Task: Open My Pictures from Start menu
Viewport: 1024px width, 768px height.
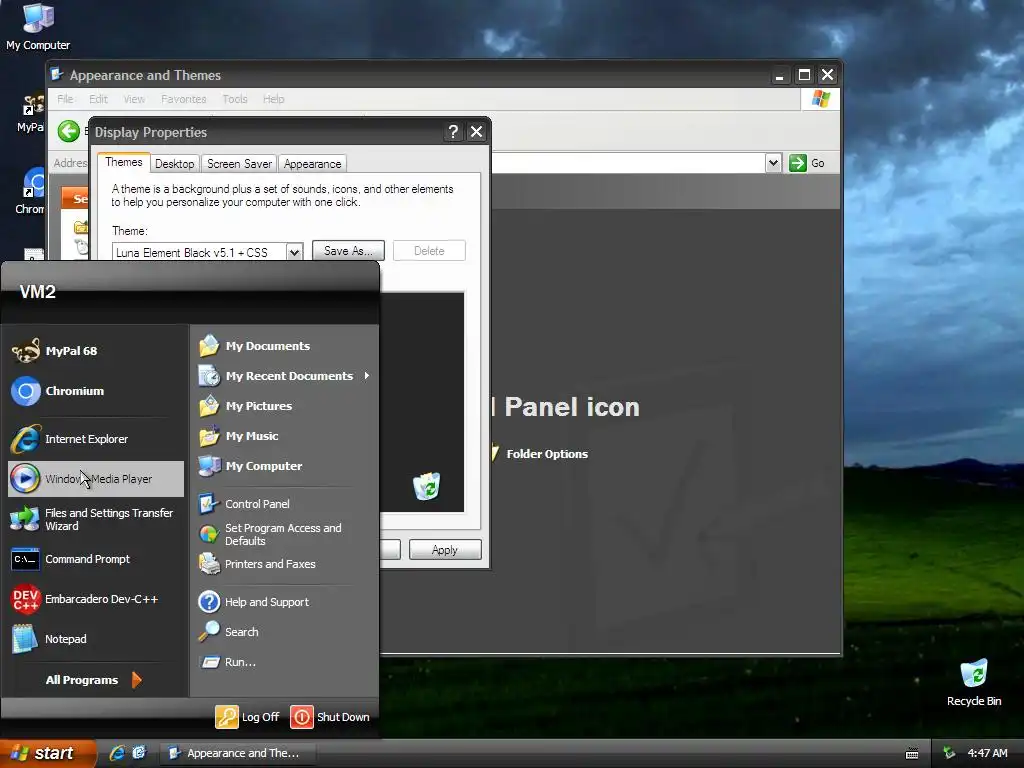Action: (x=284, y=406)
